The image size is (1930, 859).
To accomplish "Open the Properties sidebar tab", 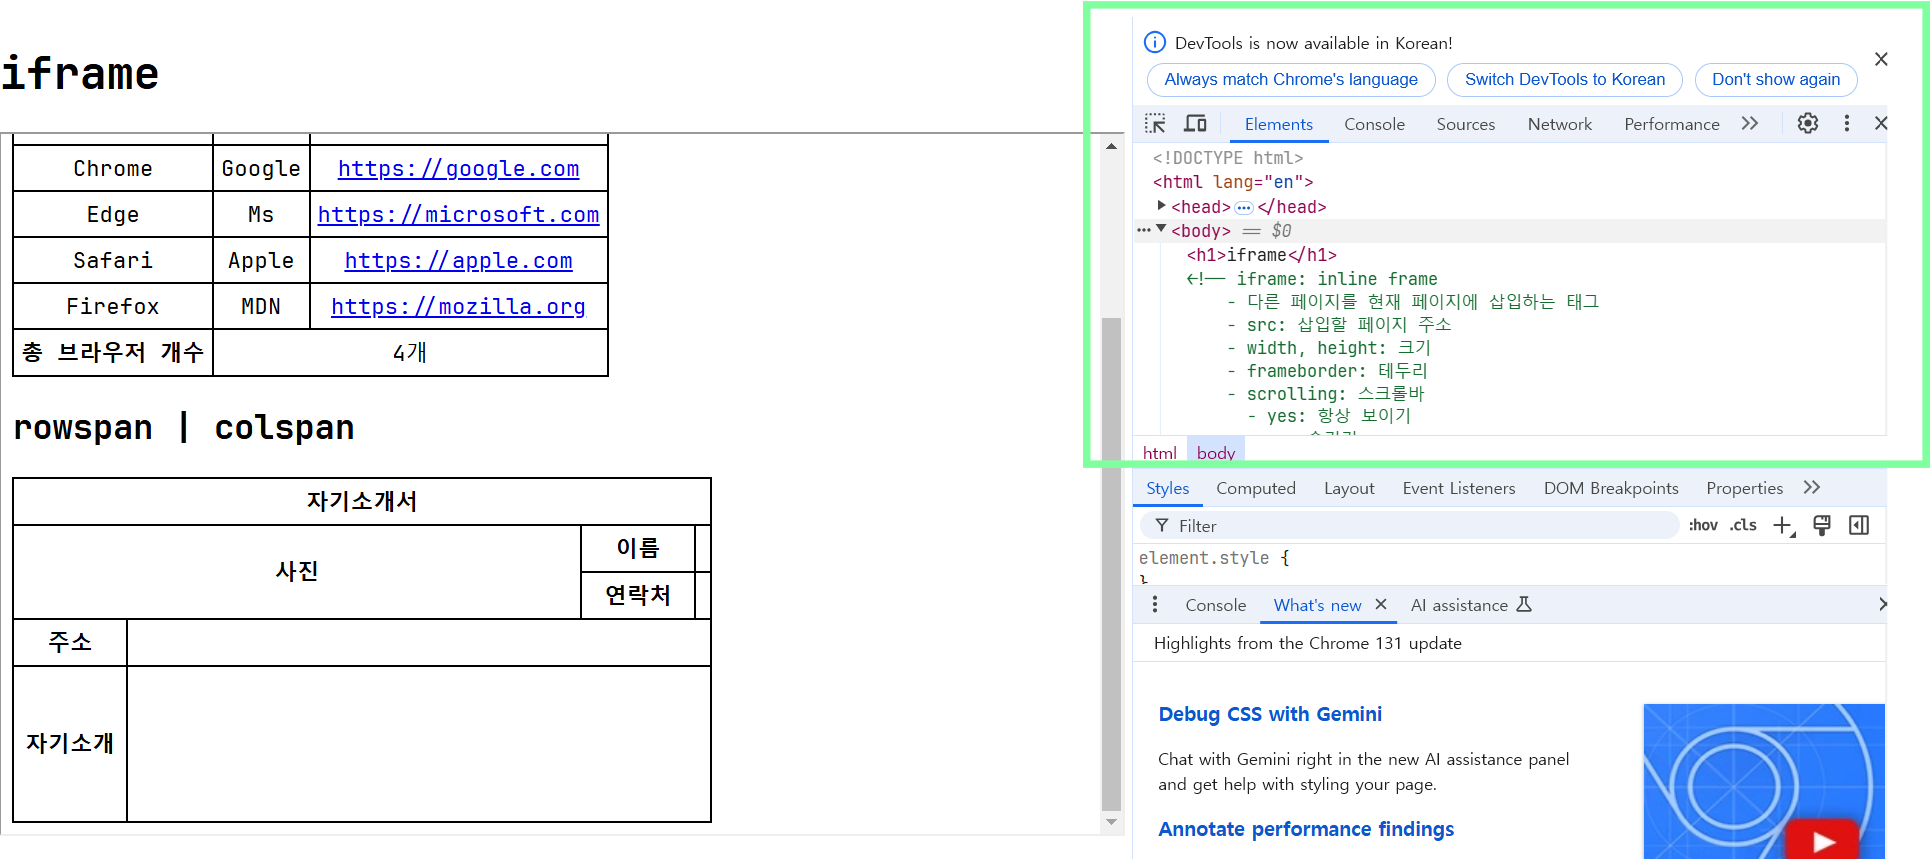I will coord(1745,488).
